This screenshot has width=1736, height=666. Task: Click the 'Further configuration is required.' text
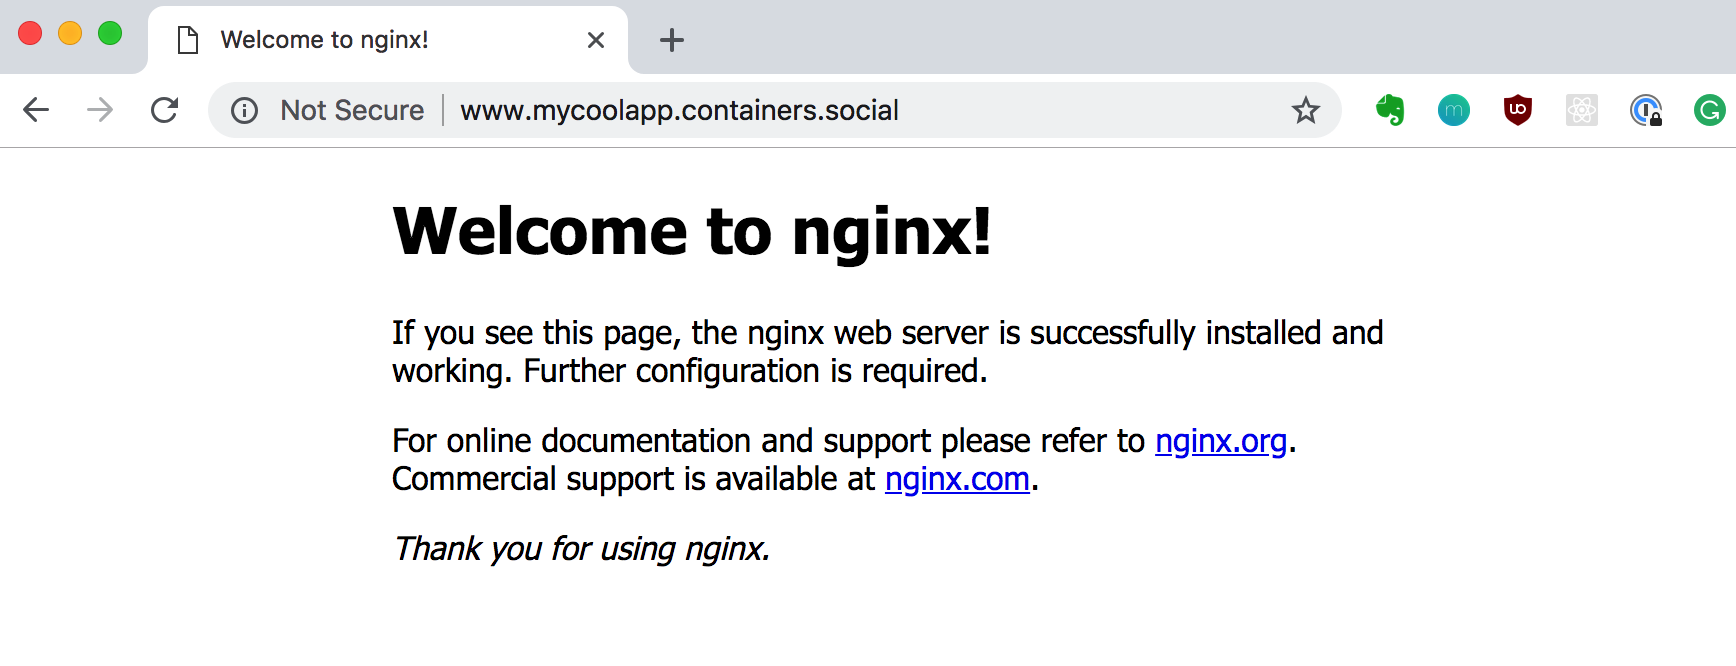pos(755,371)
